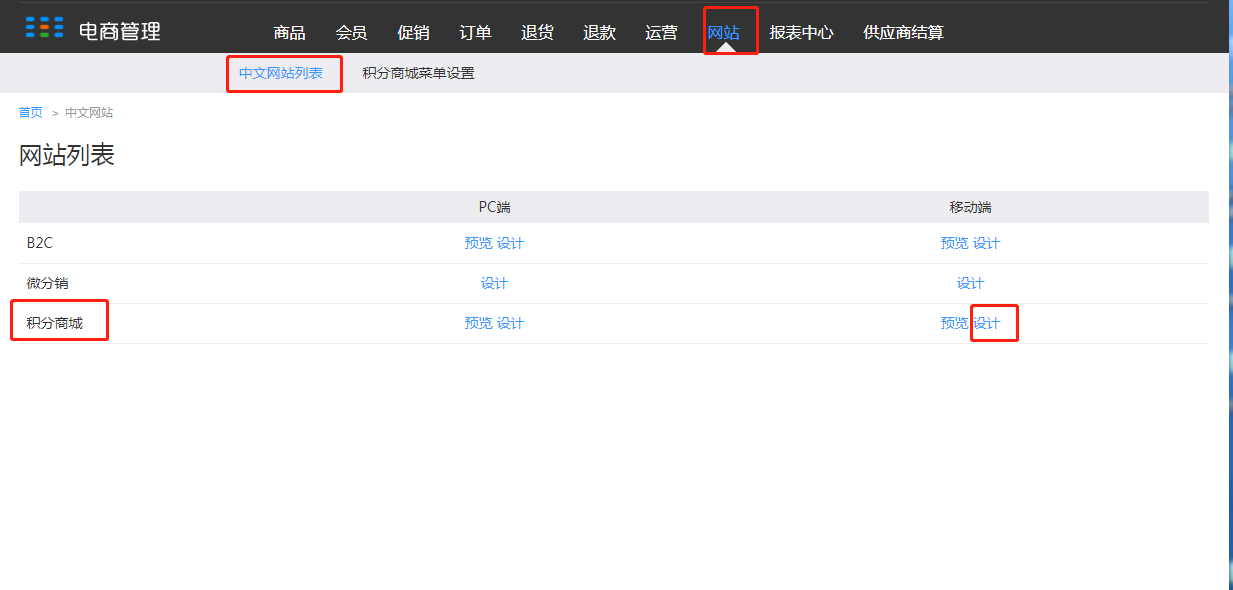Click the 电商管理 logo icon
Screen dimensions: 1233x590
[44, 28]
